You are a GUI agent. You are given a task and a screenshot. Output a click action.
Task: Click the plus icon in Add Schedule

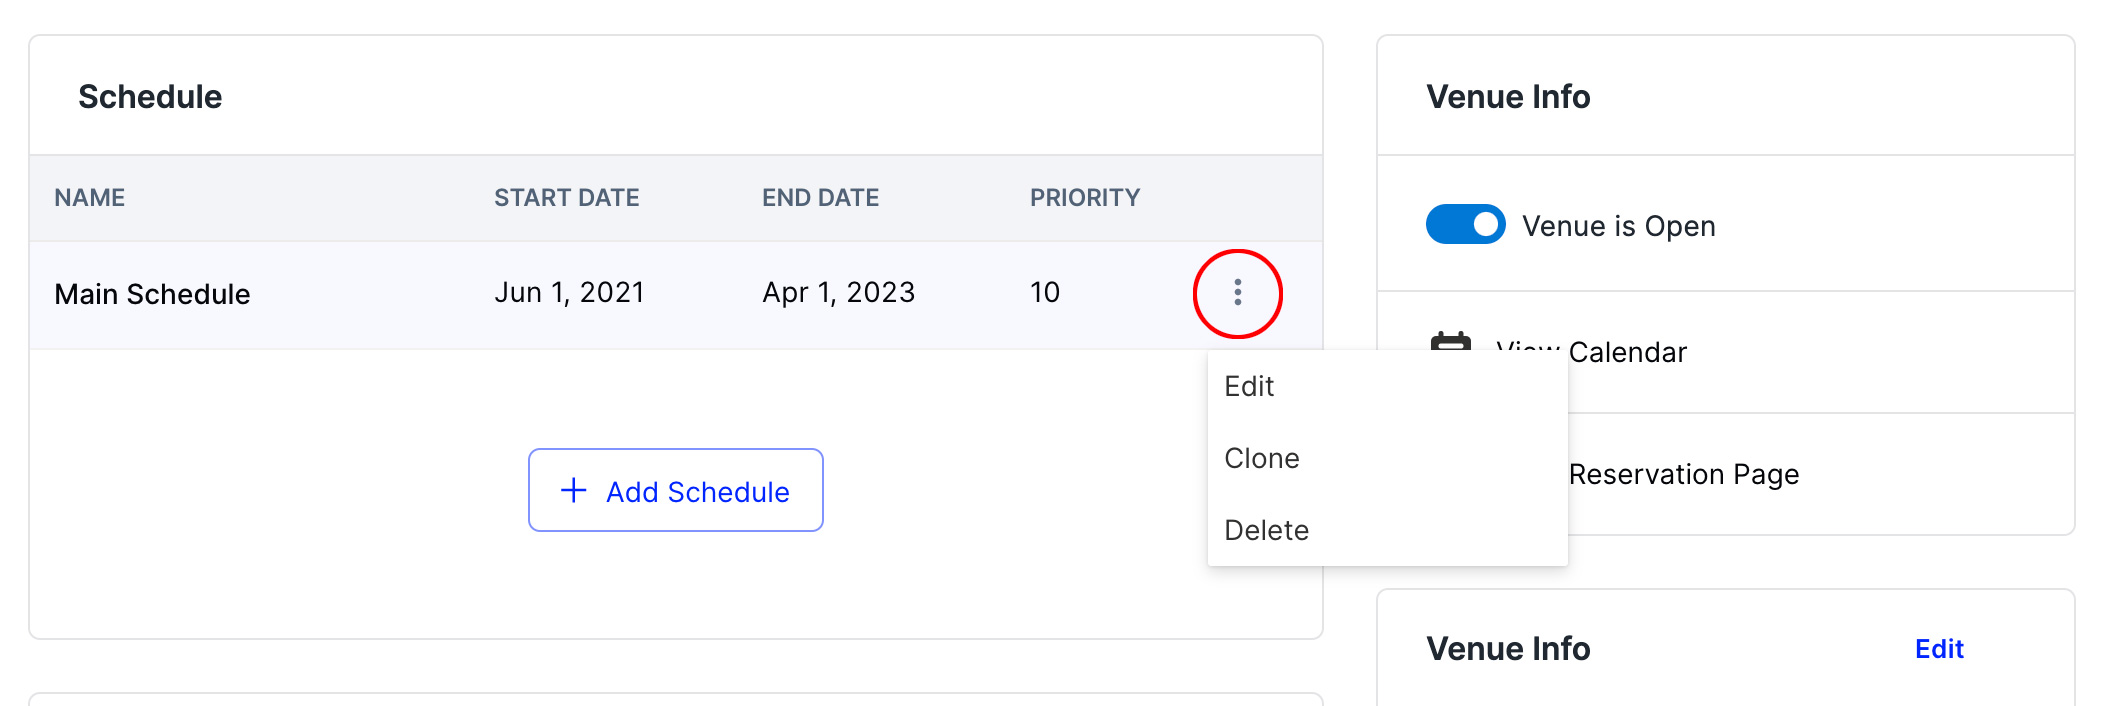(573, 490)
